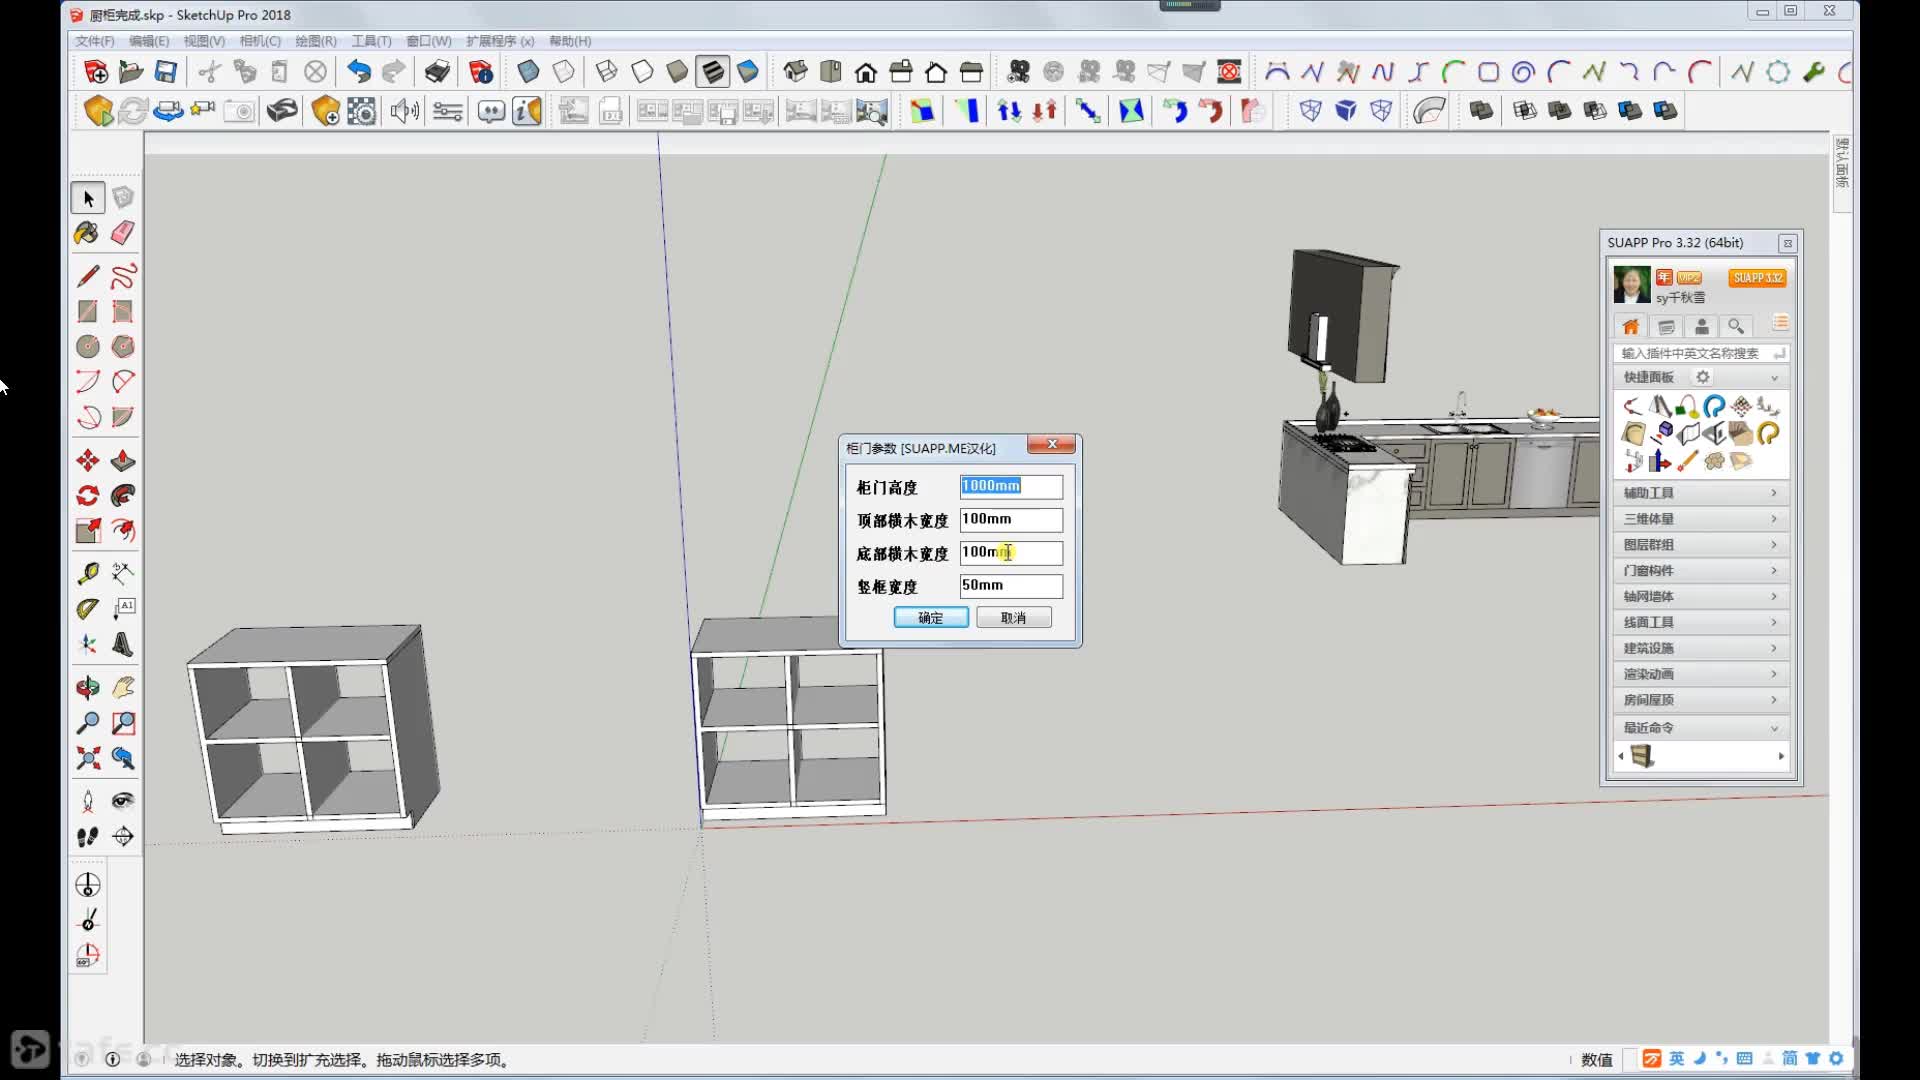Switch to Iso house view
1920x1080 pixels.
click(795, 71)
